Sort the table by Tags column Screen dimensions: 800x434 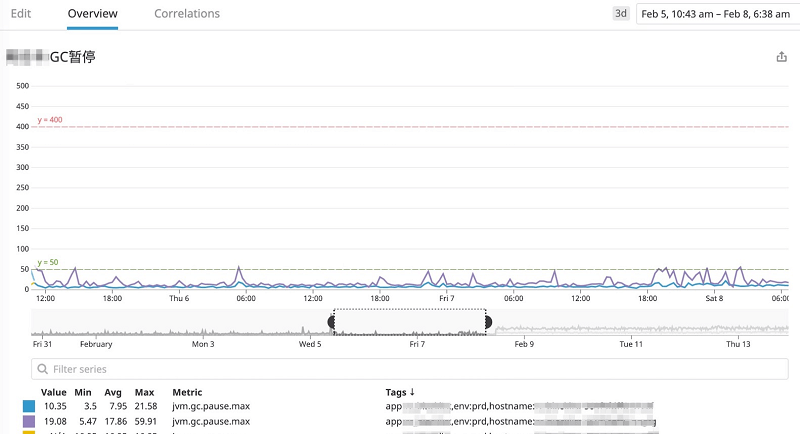tap(400, 392)
